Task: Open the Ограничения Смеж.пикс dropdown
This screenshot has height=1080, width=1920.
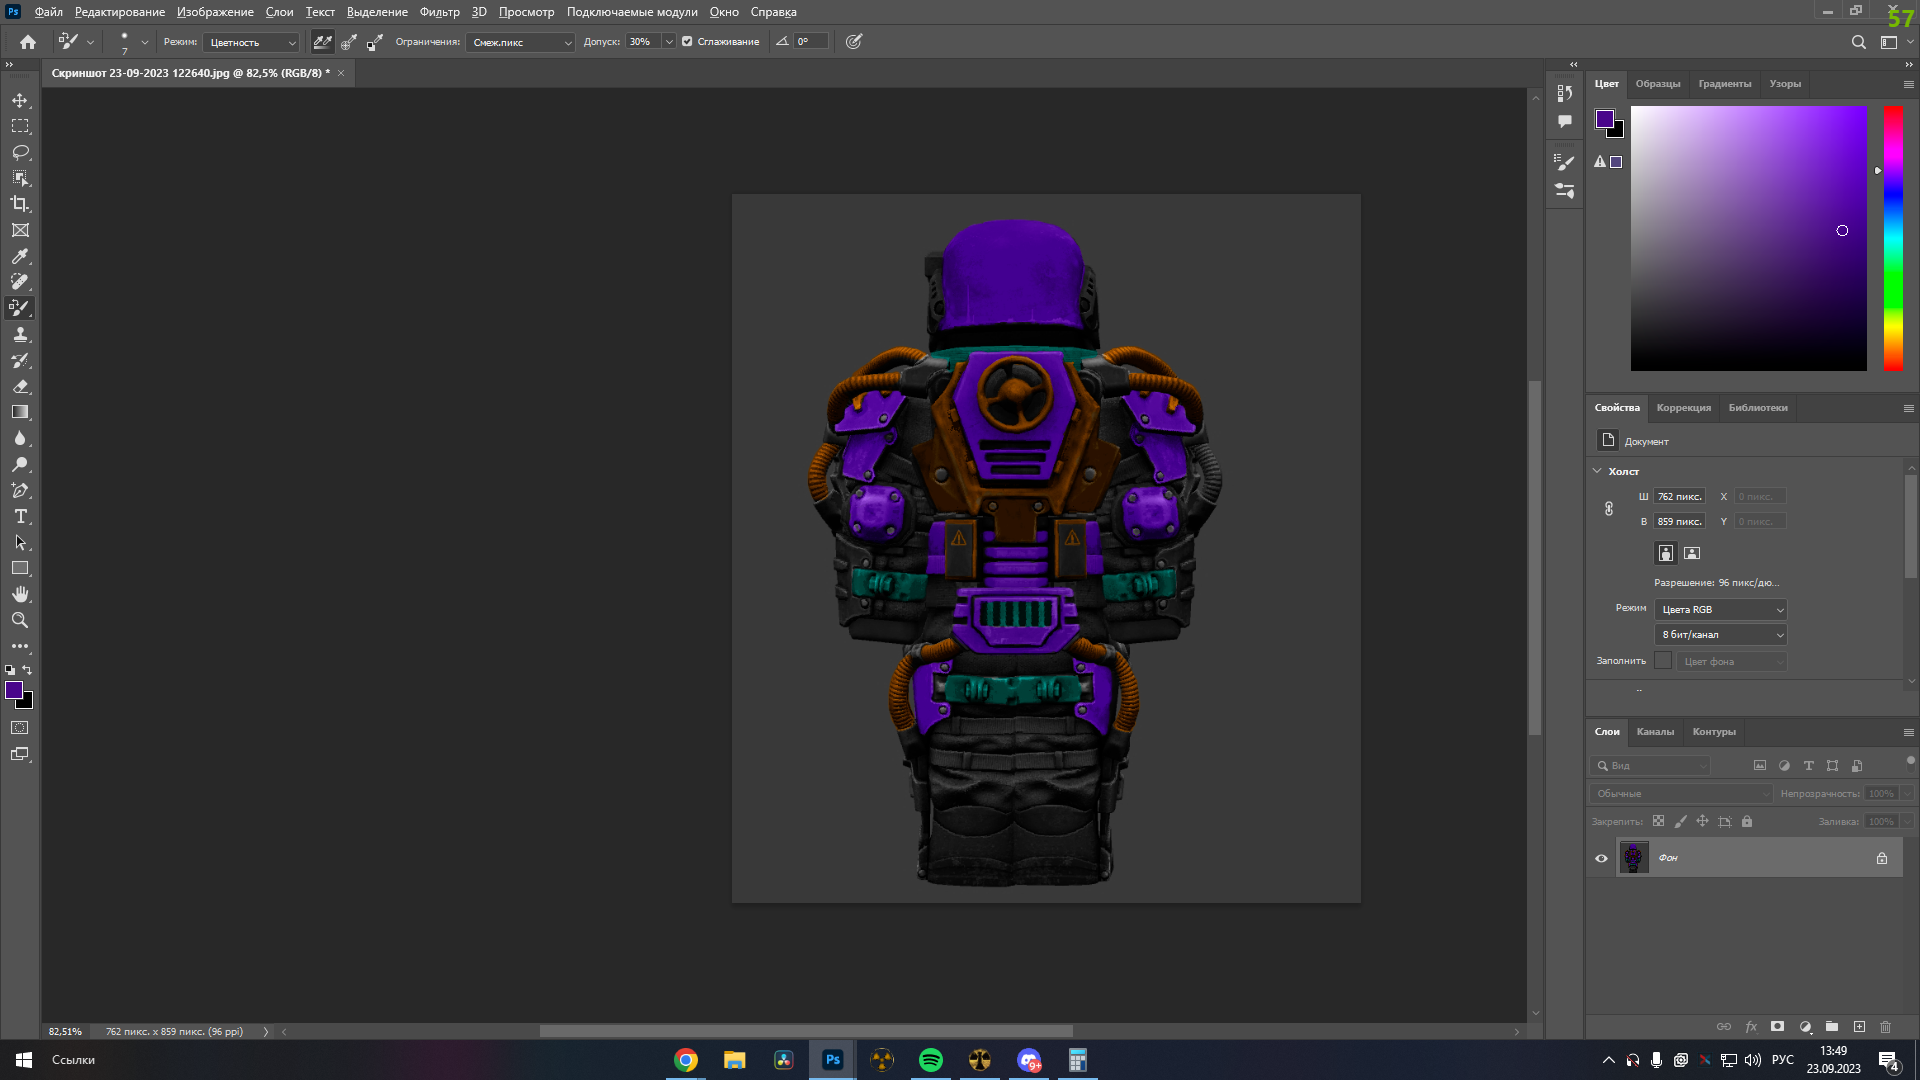Action: click(520, 42)
